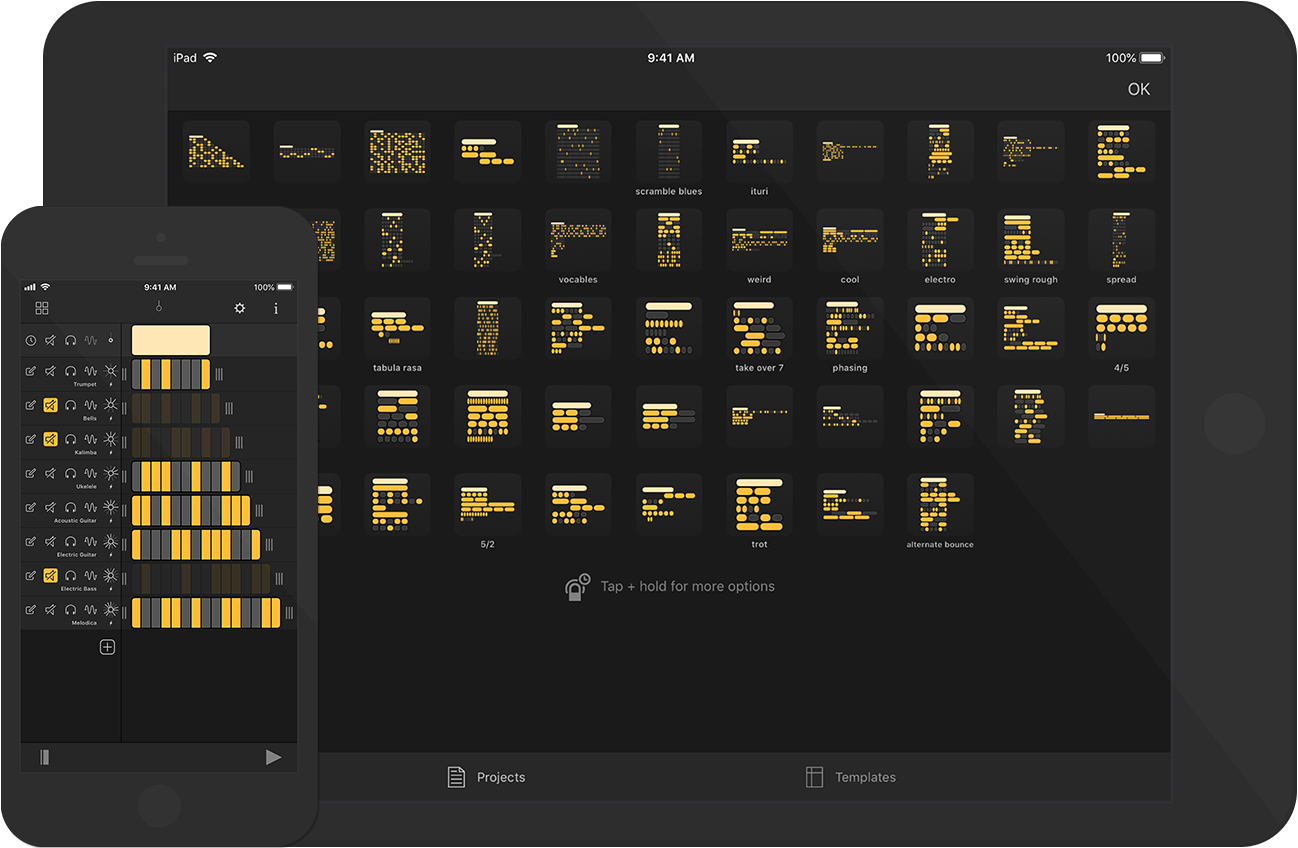Image resolution: width=1298 pixels, height=848 pixels.
Task: Unmute the Bells track
Action: click(x=50, y=405)
